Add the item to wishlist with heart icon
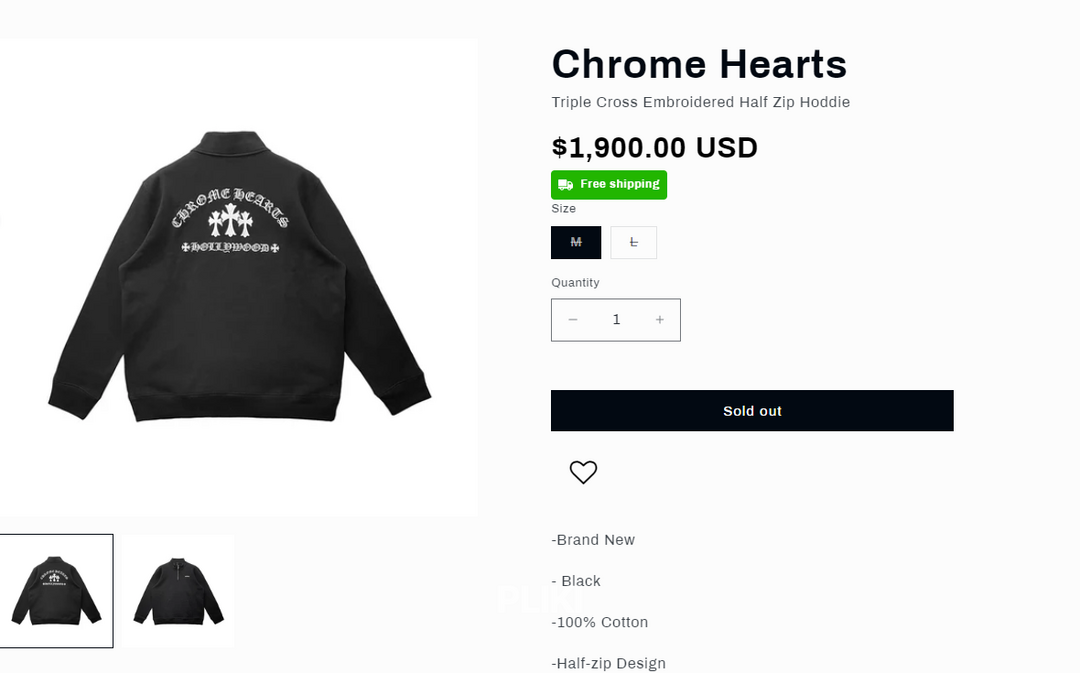Screen dimensions: 1080x673 coord(583,472)
